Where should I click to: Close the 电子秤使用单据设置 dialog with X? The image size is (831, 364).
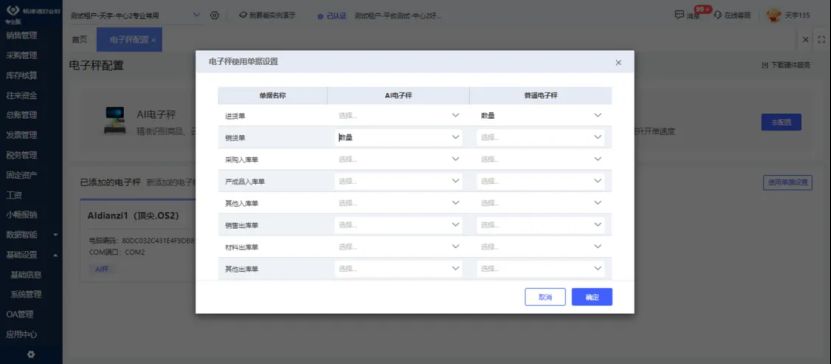[618, 63]
